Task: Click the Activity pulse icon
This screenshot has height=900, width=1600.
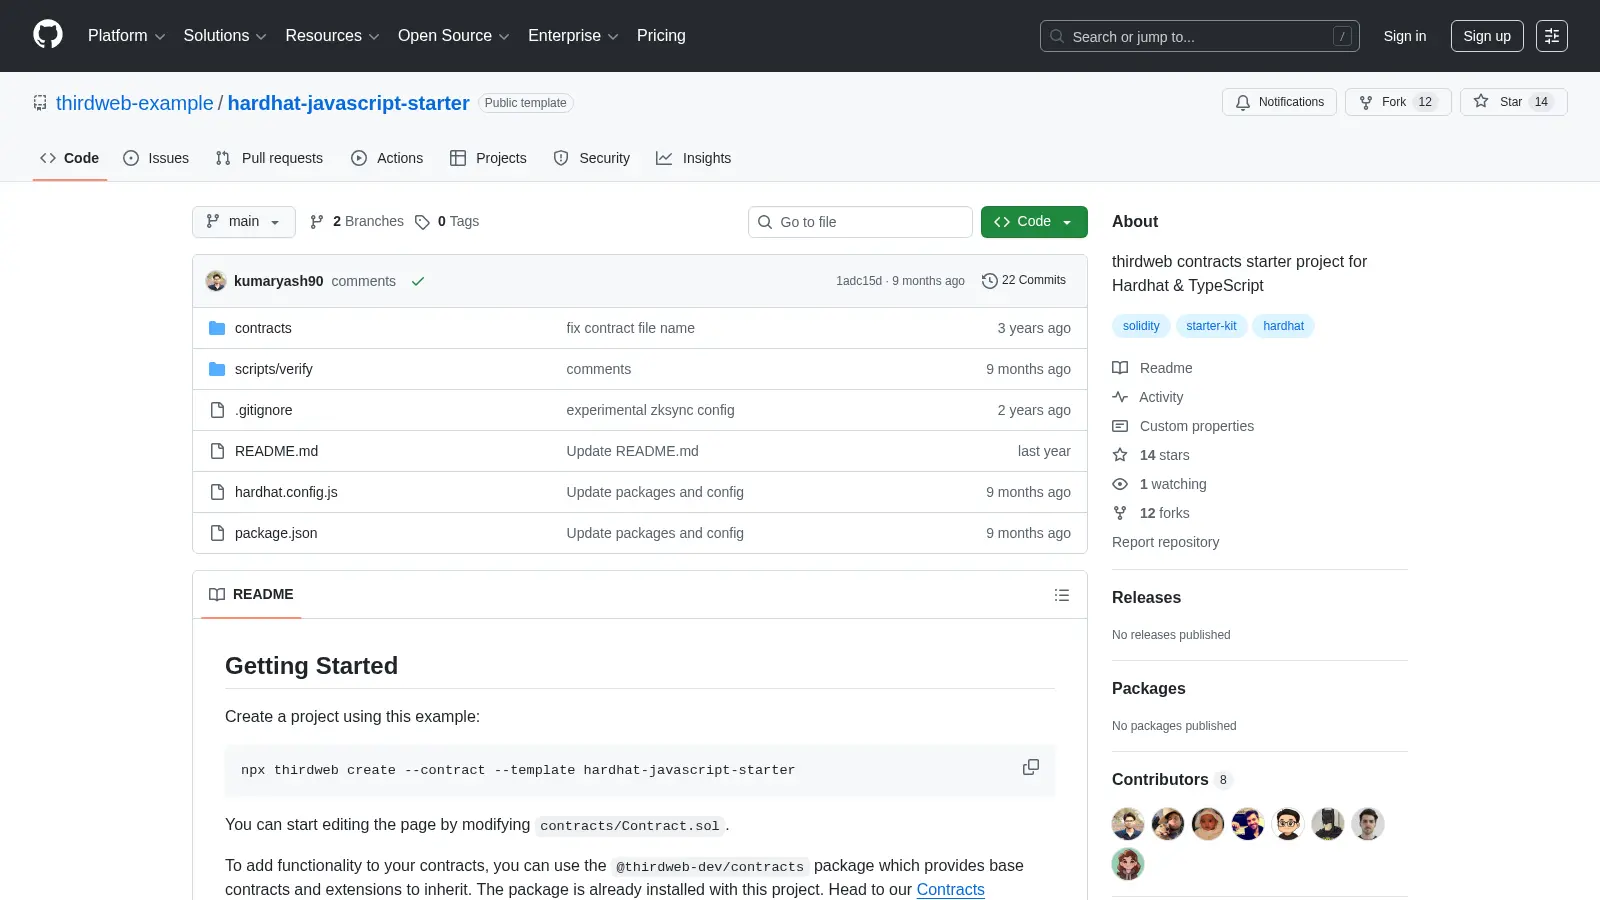Action: pyautogui.click(x=1120, y=397)
